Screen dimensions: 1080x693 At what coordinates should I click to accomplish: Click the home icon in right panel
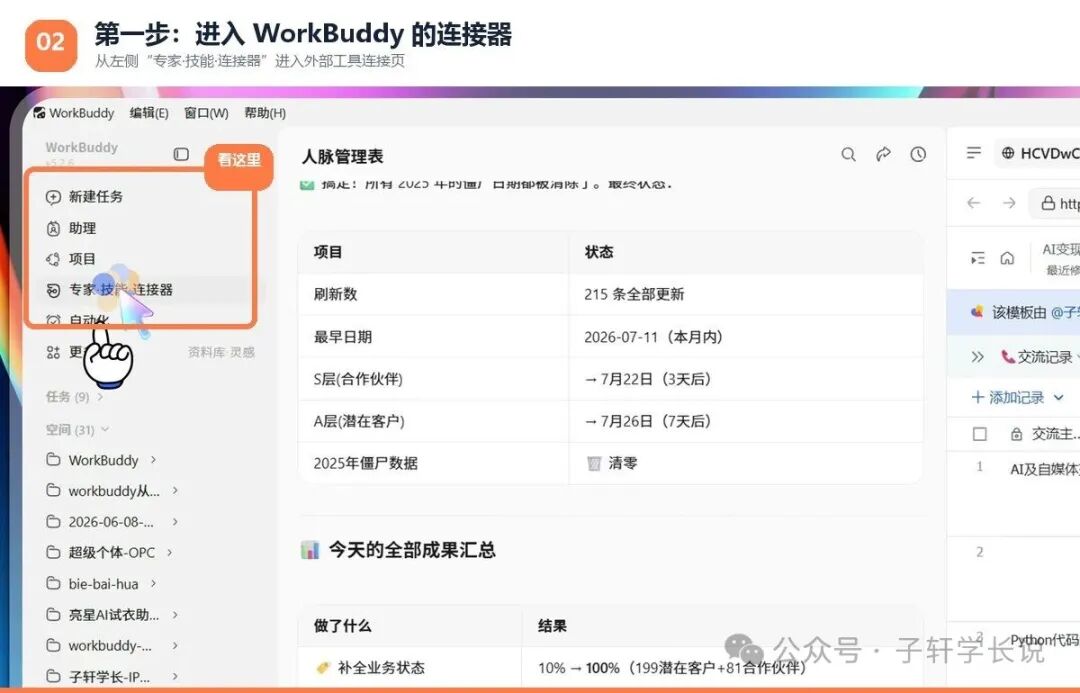[x=1007, y=258]
